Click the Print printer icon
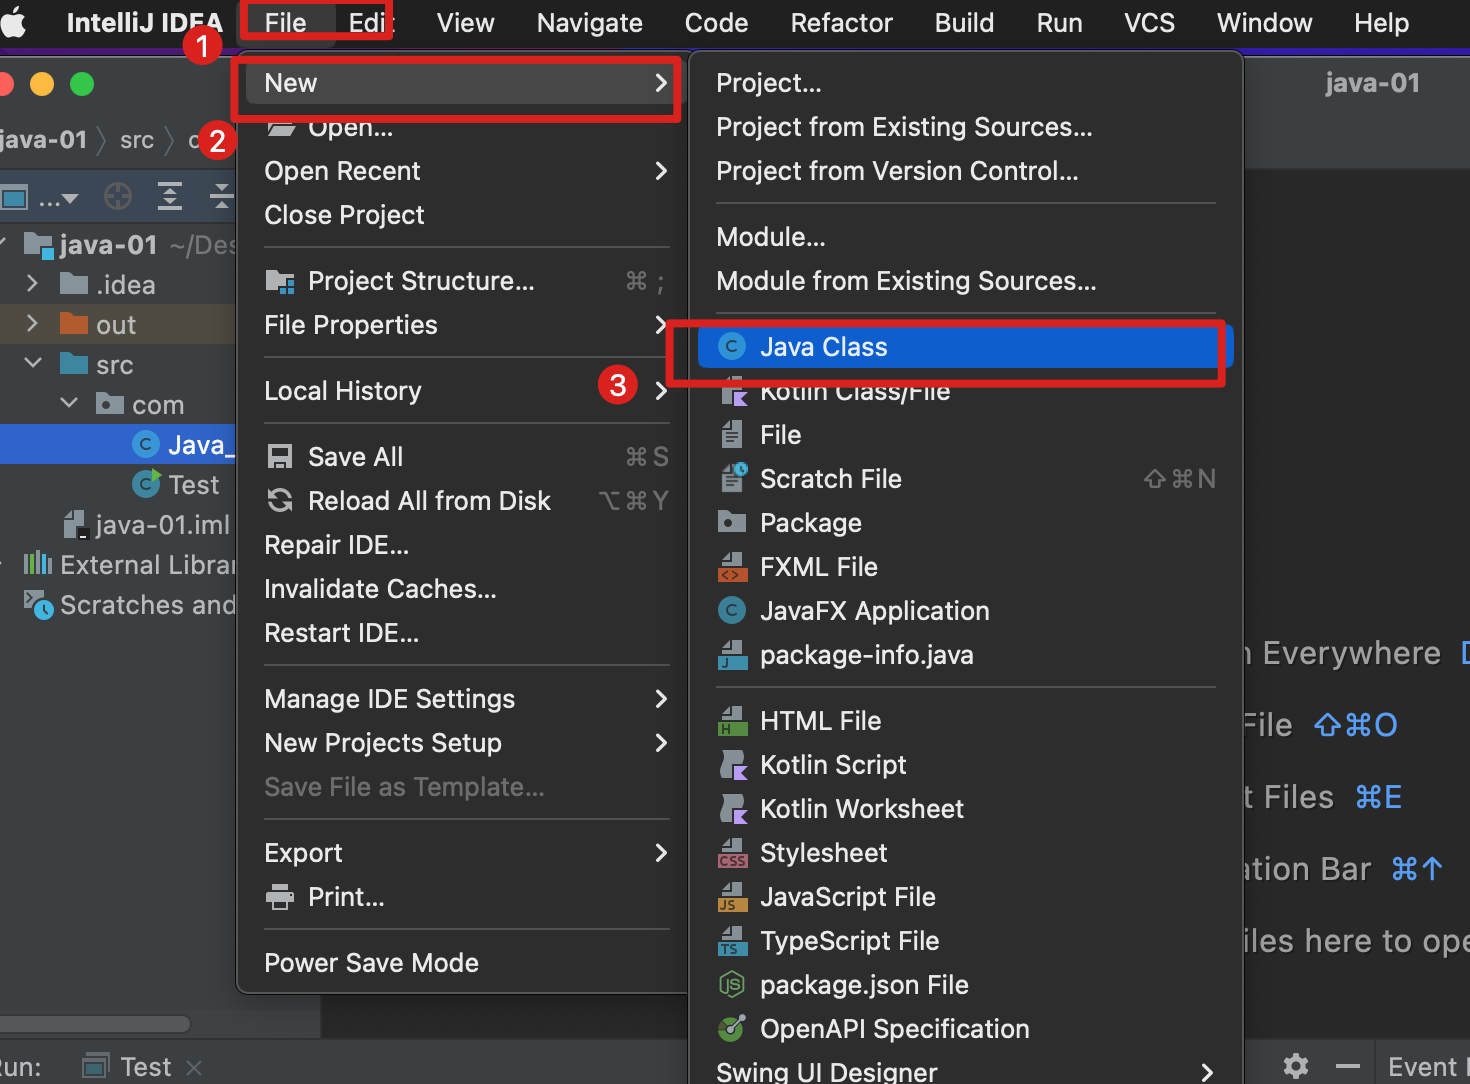 280,897
